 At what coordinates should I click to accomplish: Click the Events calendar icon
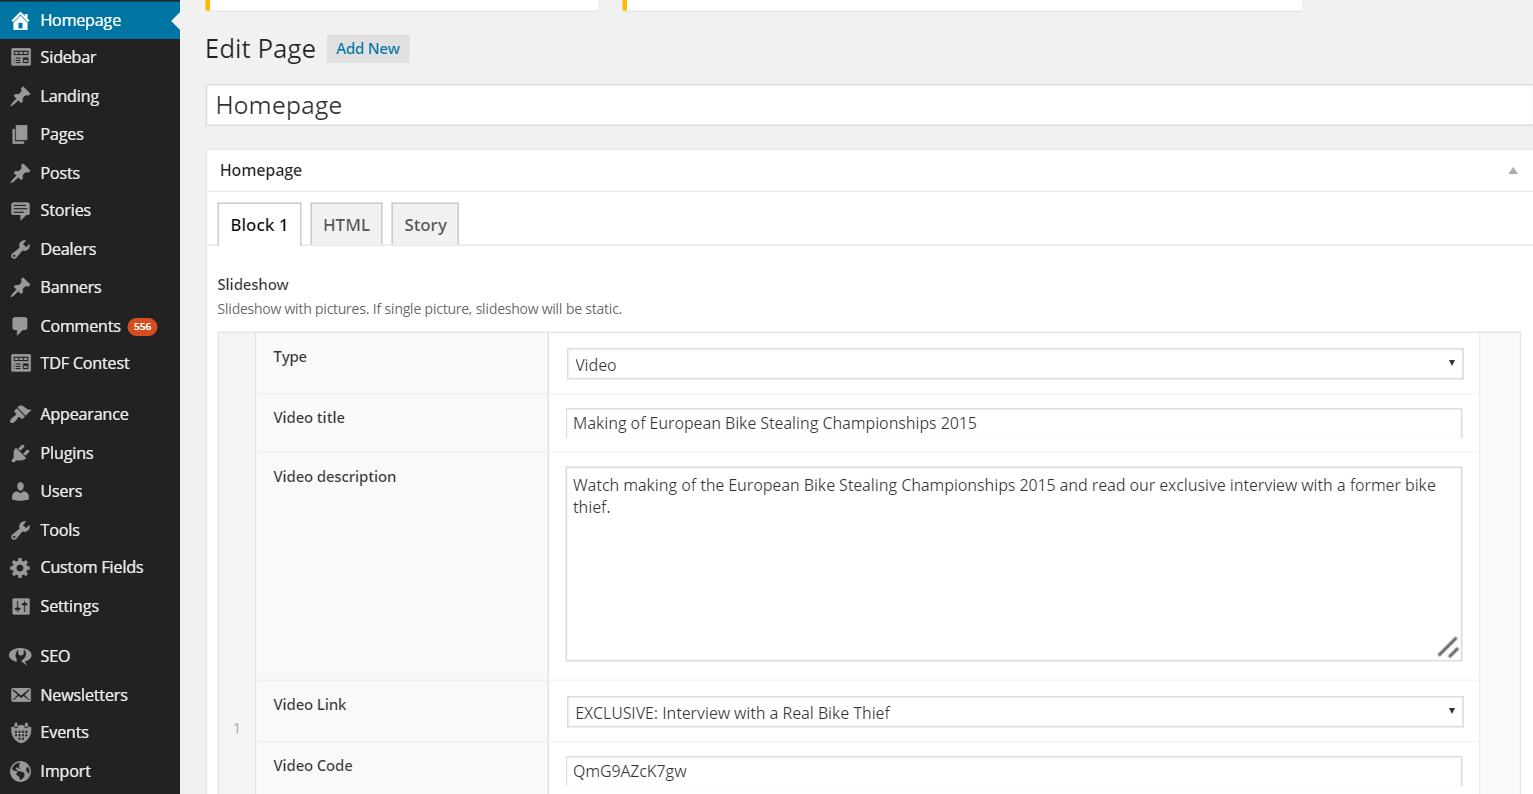[20, 732]
